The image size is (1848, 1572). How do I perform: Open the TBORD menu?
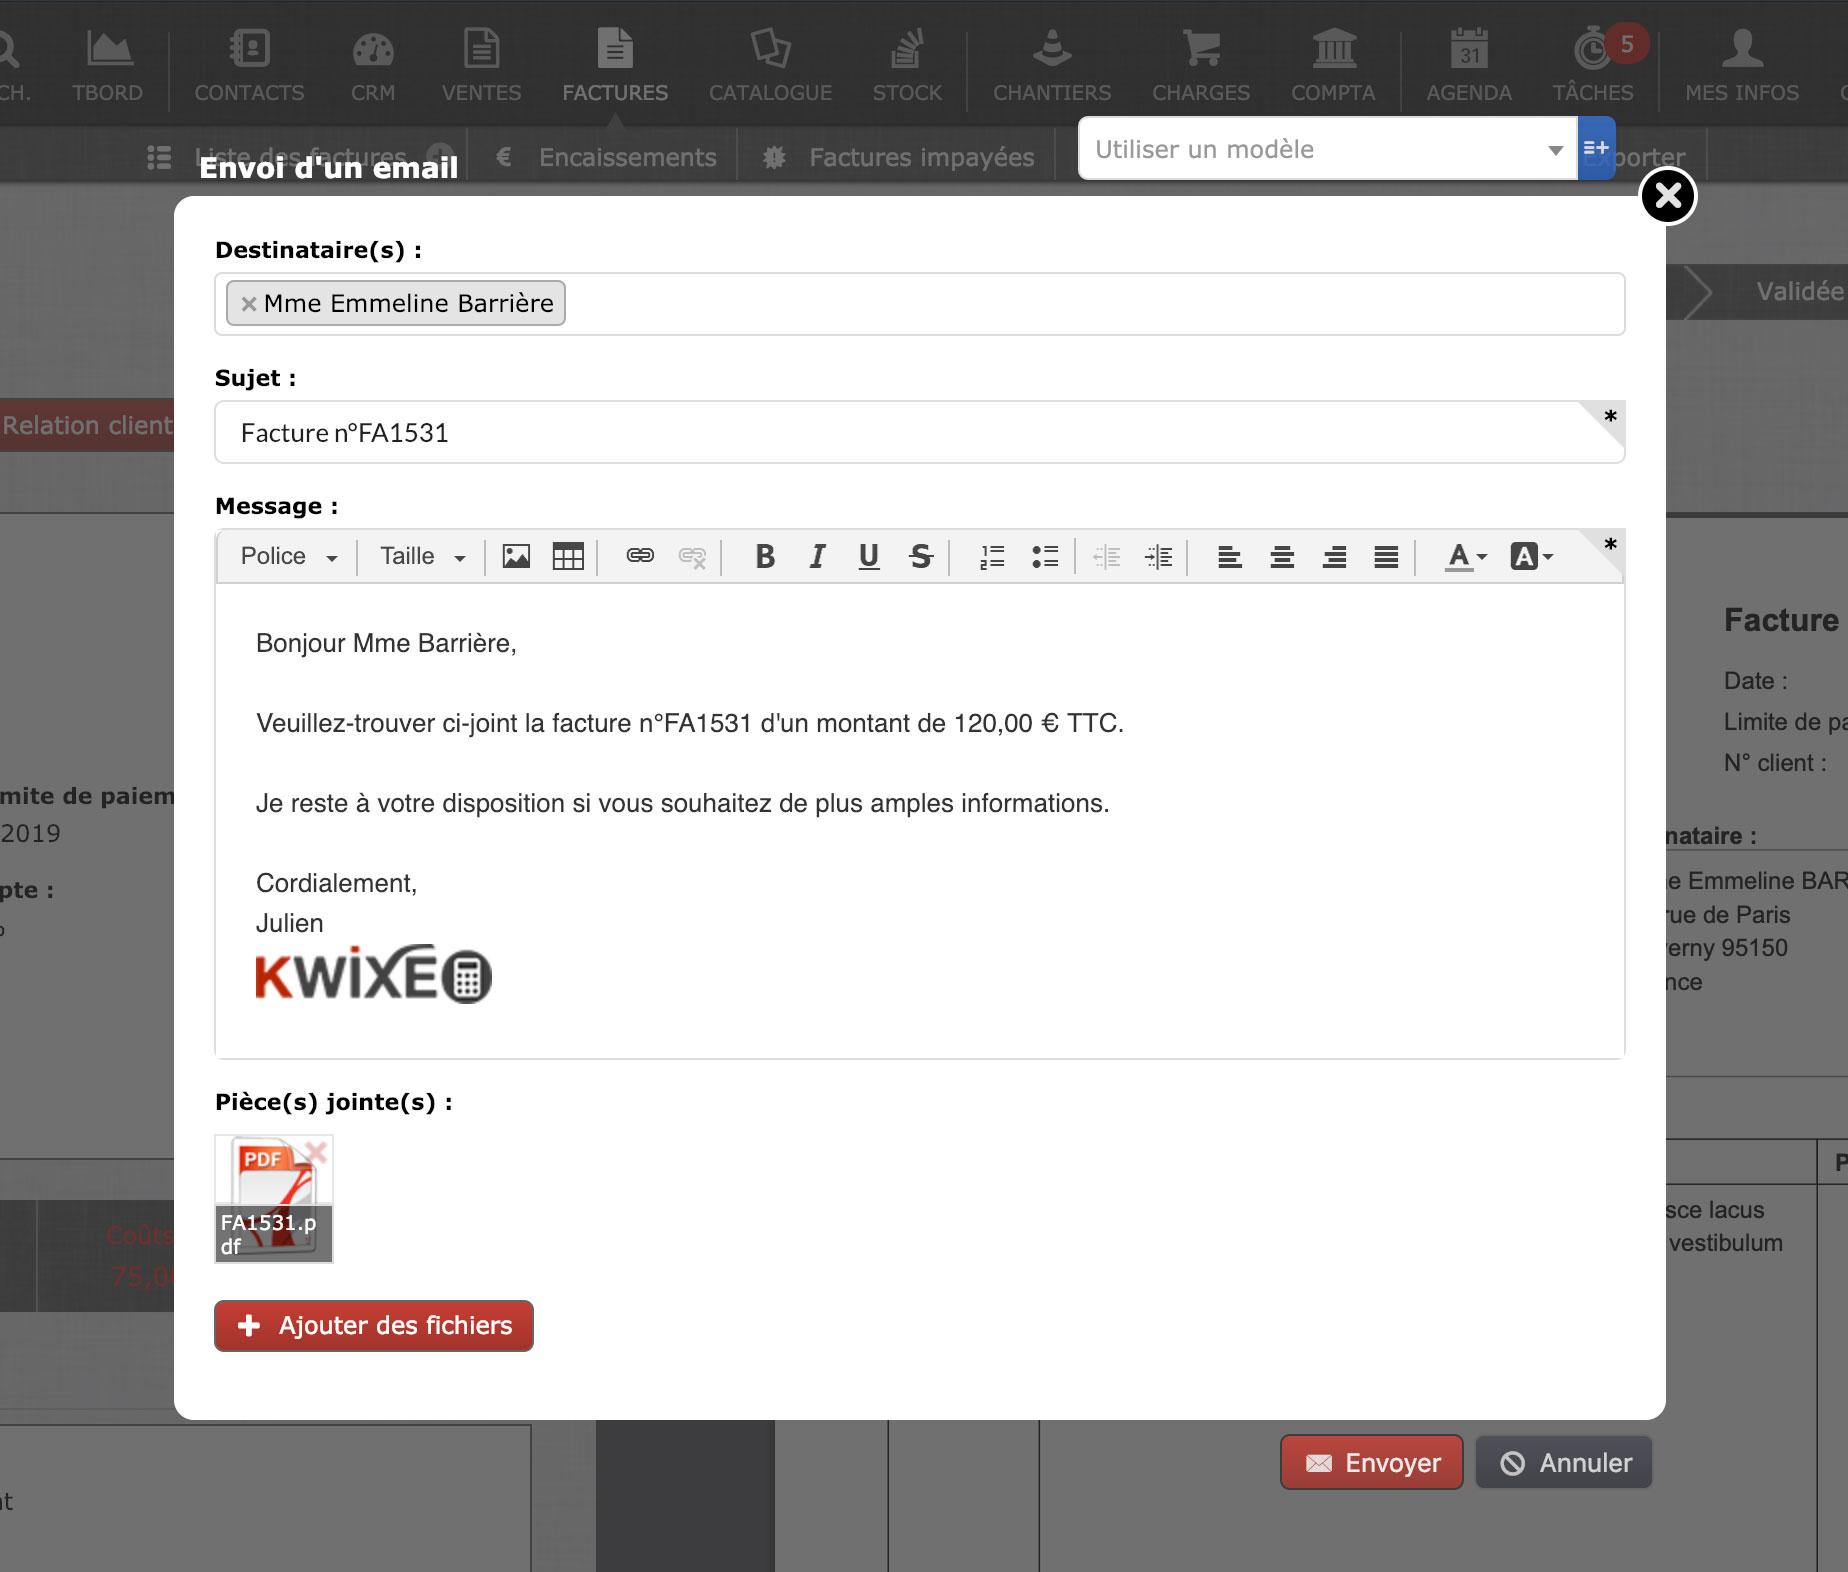[x=107, y=66]
